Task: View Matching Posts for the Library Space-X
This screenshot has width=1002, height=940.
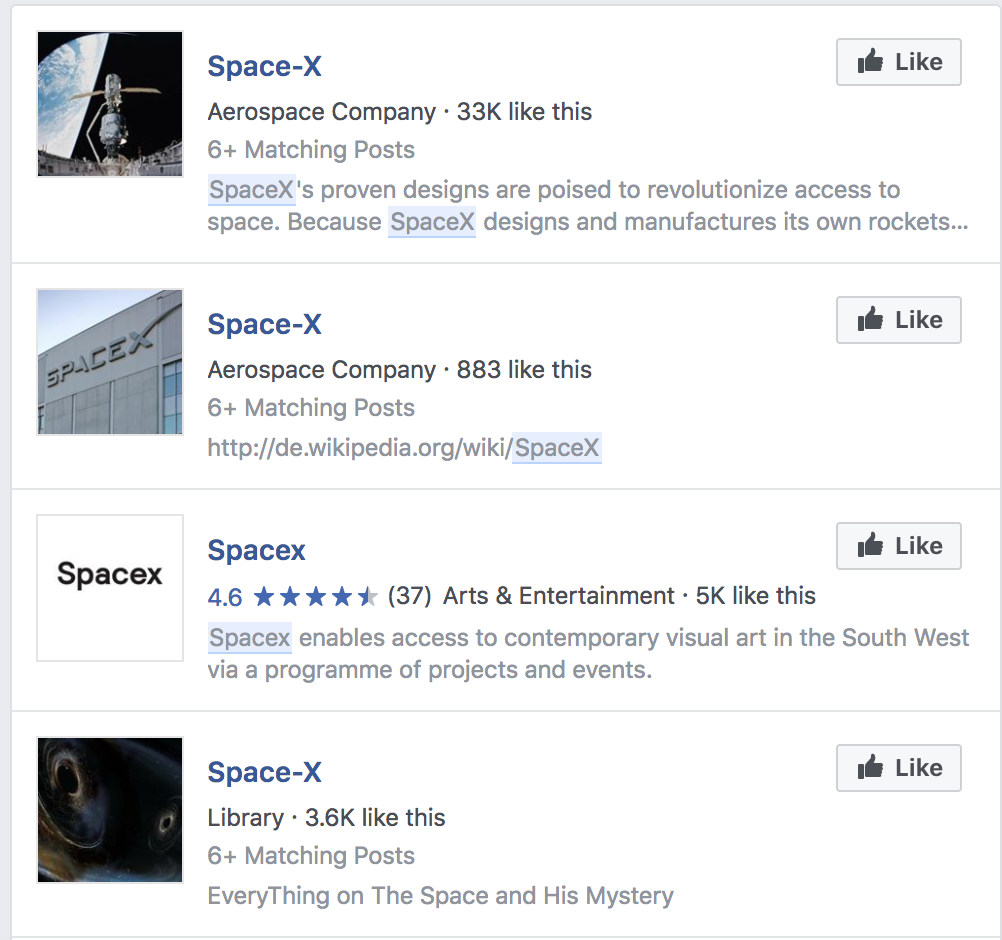Action: (x=311, y=856)
